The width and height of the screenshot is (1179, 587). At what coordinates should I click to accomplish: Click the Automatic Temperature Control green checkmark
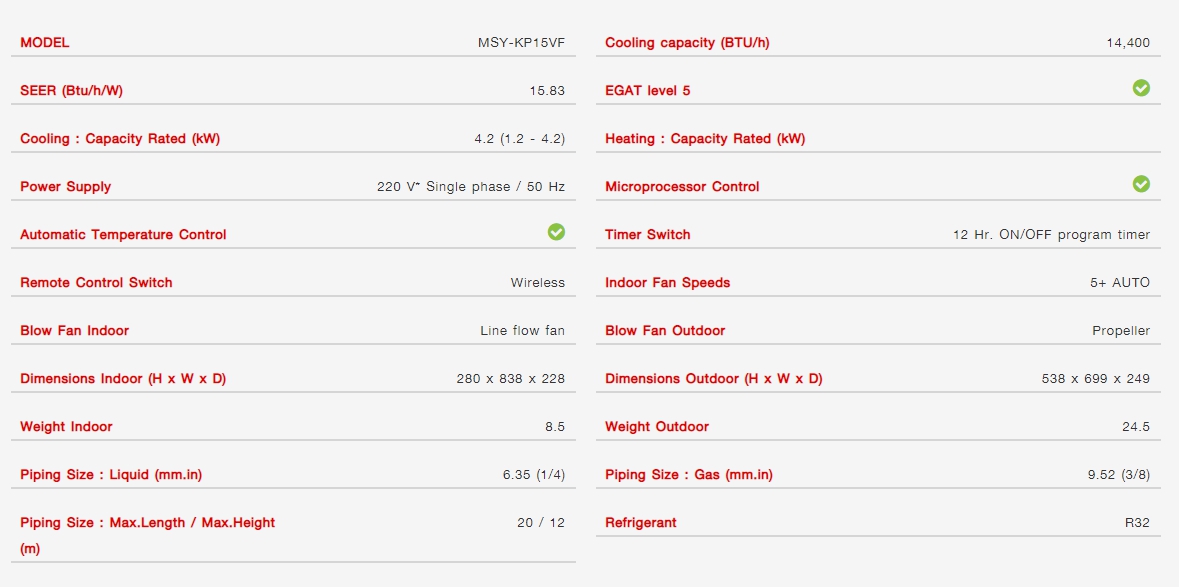point(556,232)
